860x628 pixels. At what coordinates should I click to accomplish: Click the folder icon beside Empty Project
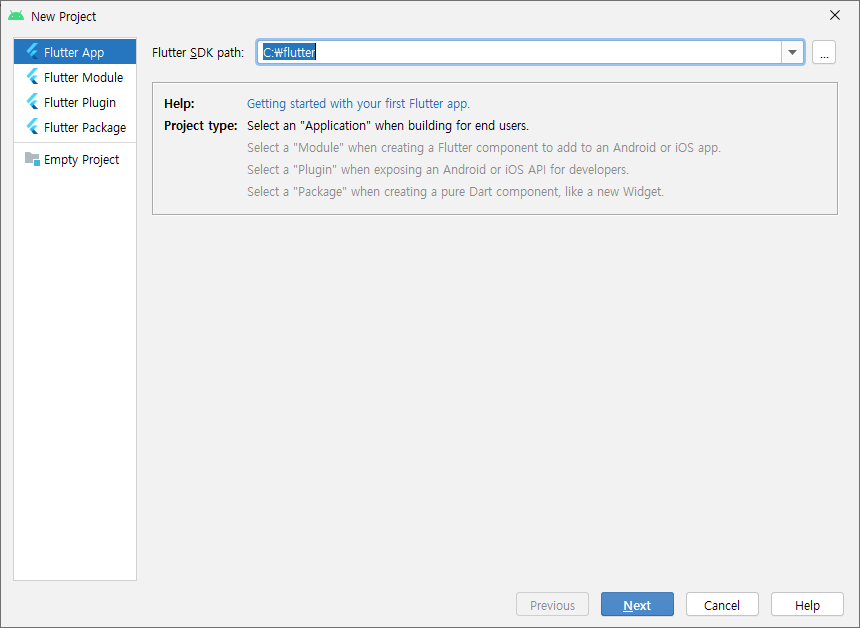[32, 159]
